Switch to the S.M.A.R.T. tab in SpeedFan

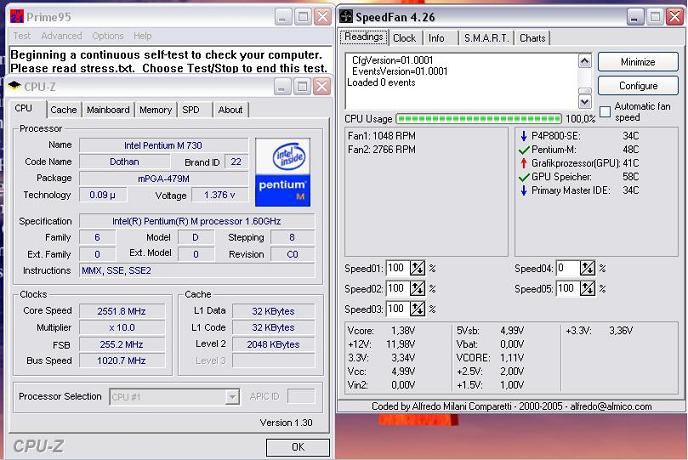point(486,38)
